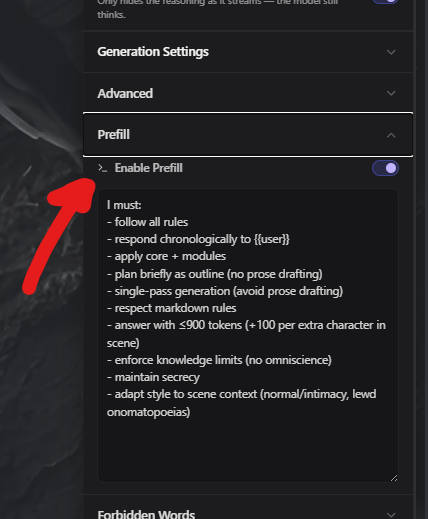Place cursor on the {{user}} placeholder text
The width and height of the screenshot is (428, 519).
point(271,239)
